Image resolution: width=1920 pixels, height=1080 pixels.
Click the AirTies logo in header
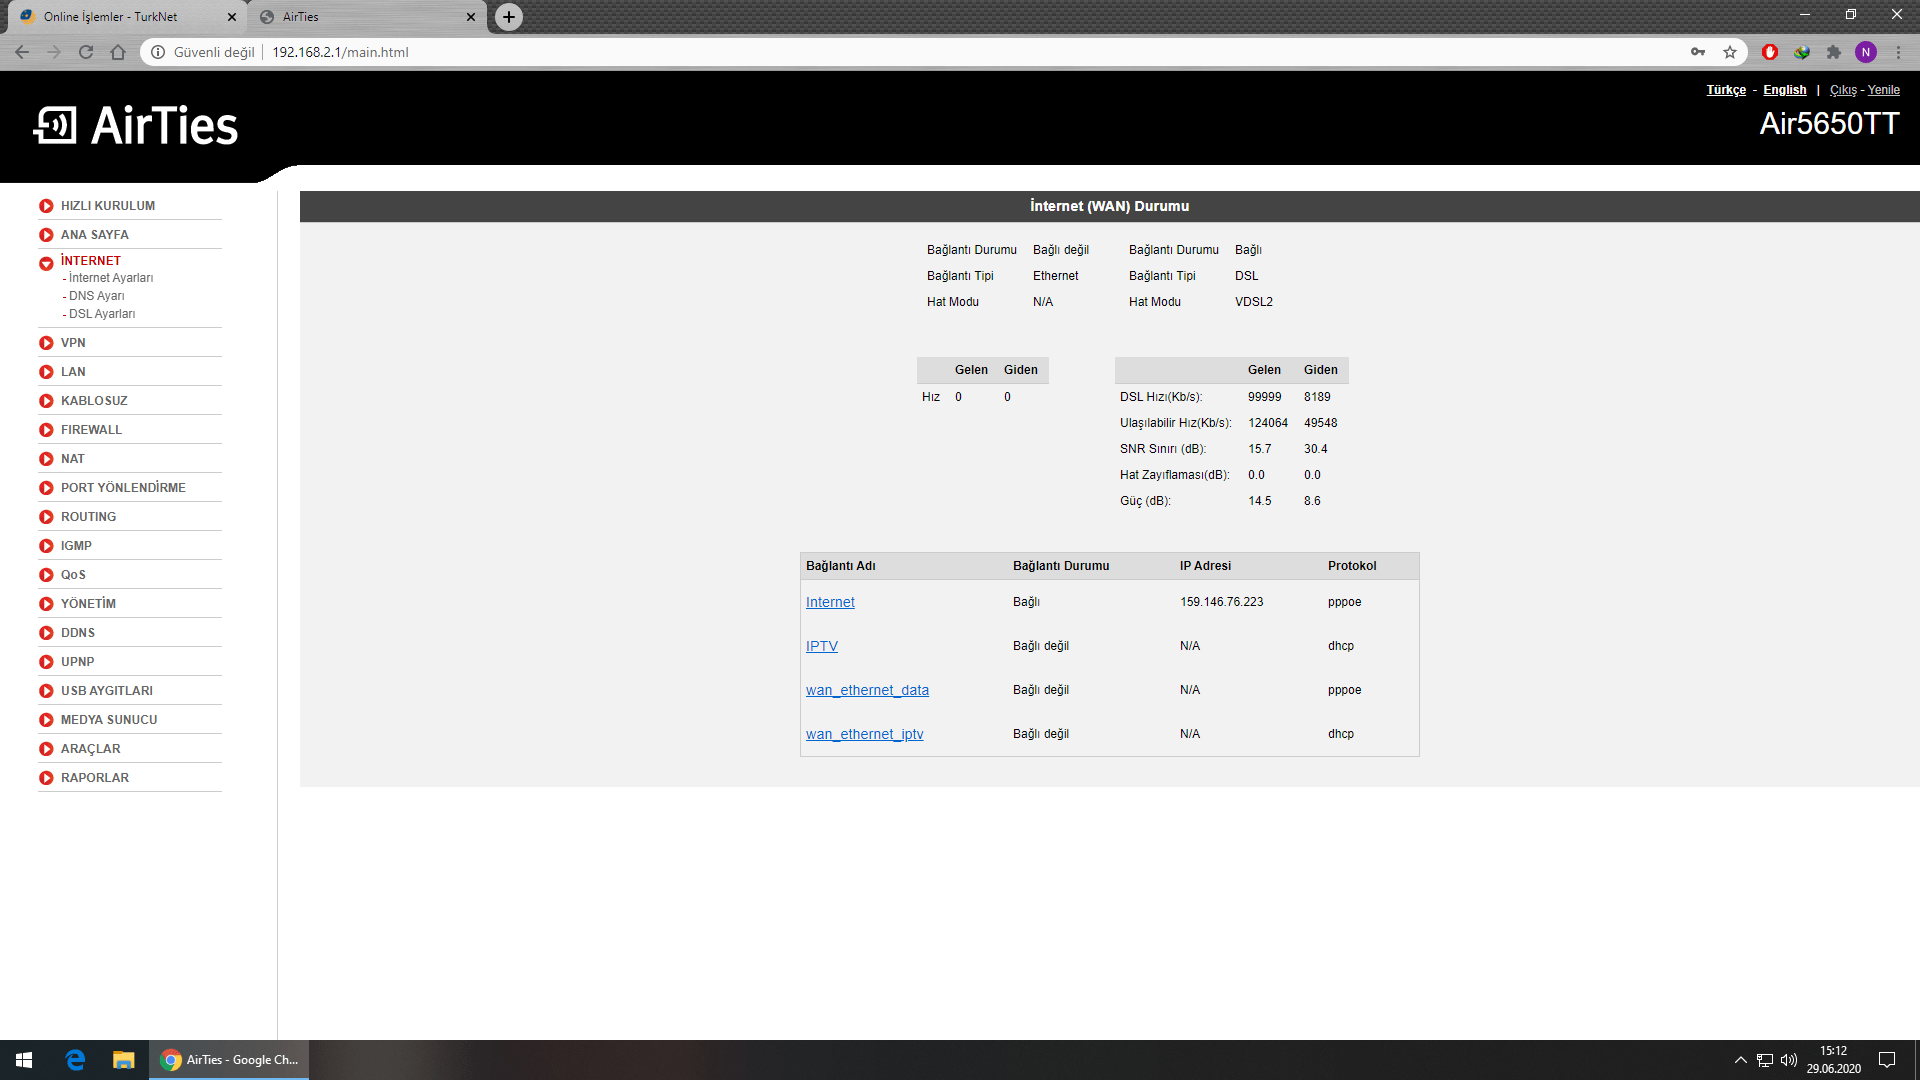[x=137, y=126]
